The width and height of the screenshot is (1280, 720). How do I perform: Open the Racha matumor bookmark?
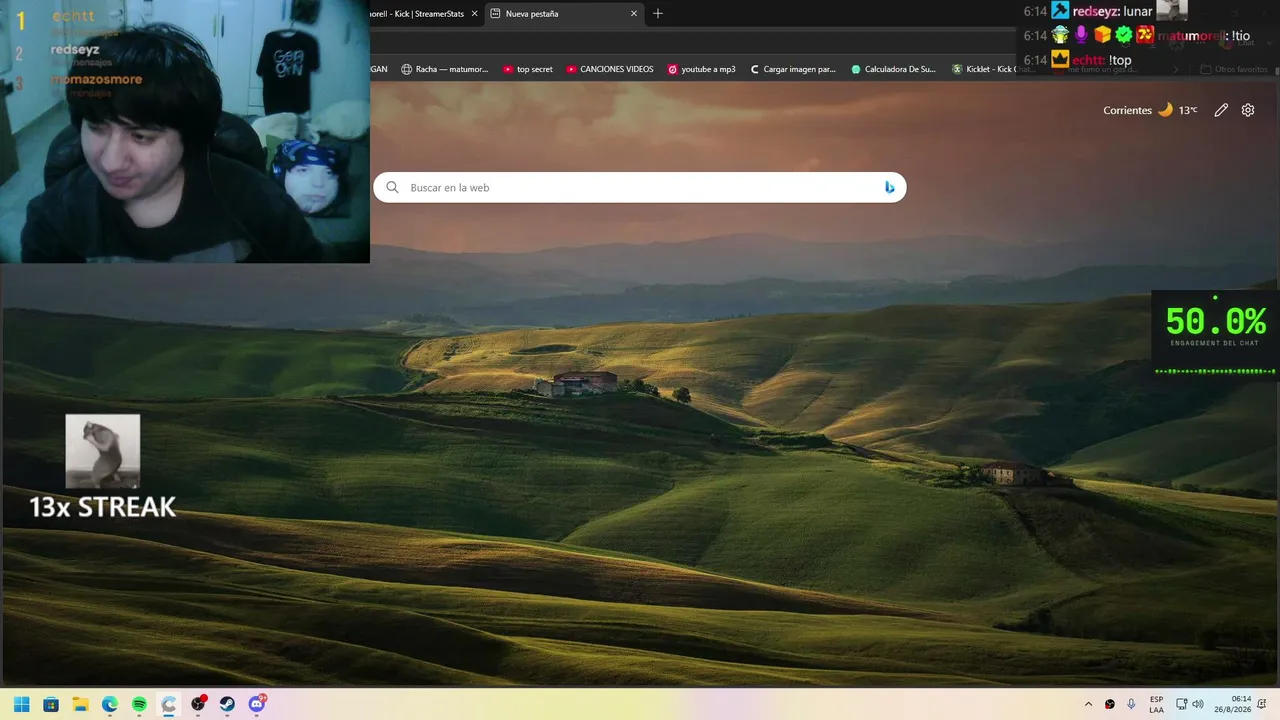[x=444, y=69]
